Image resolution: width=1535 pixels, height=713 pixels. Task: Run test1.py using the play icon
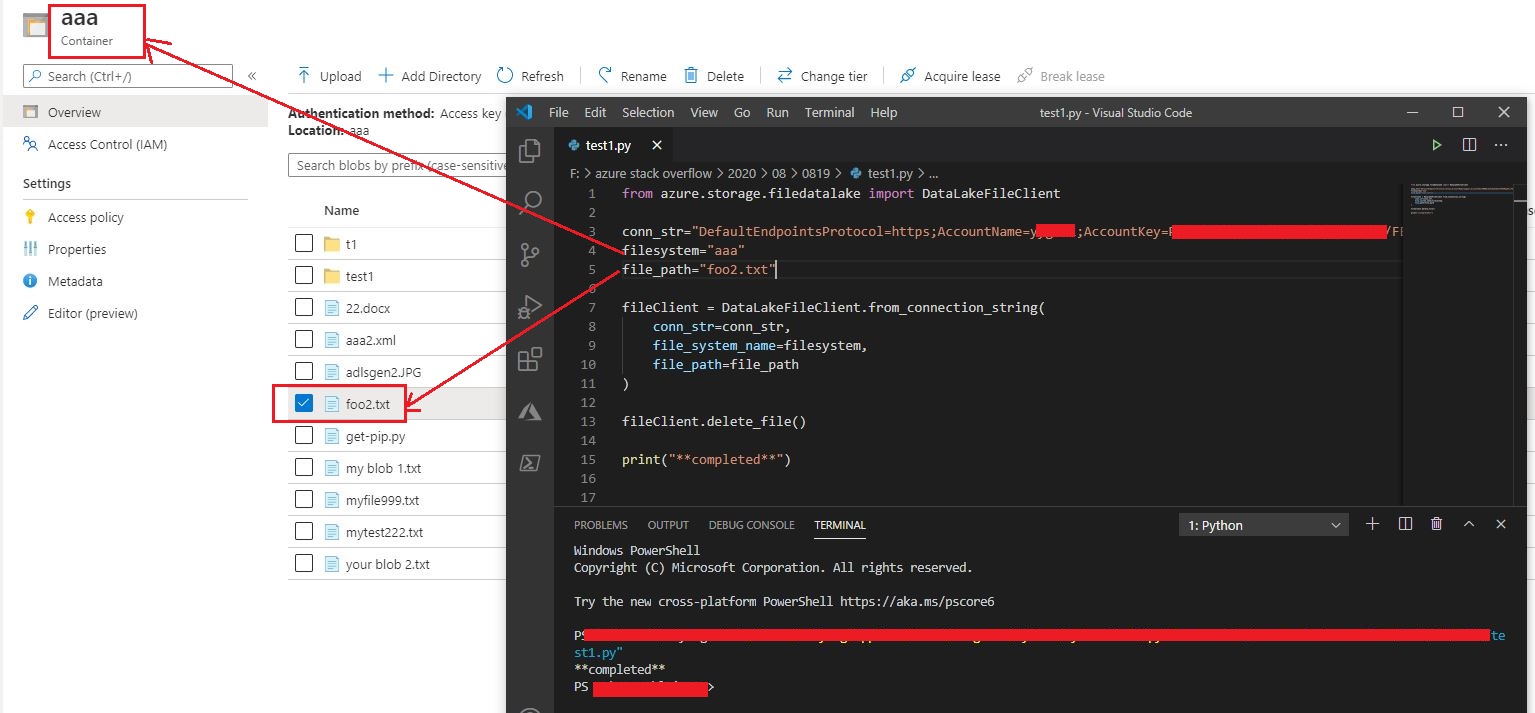pos(1437,144)
